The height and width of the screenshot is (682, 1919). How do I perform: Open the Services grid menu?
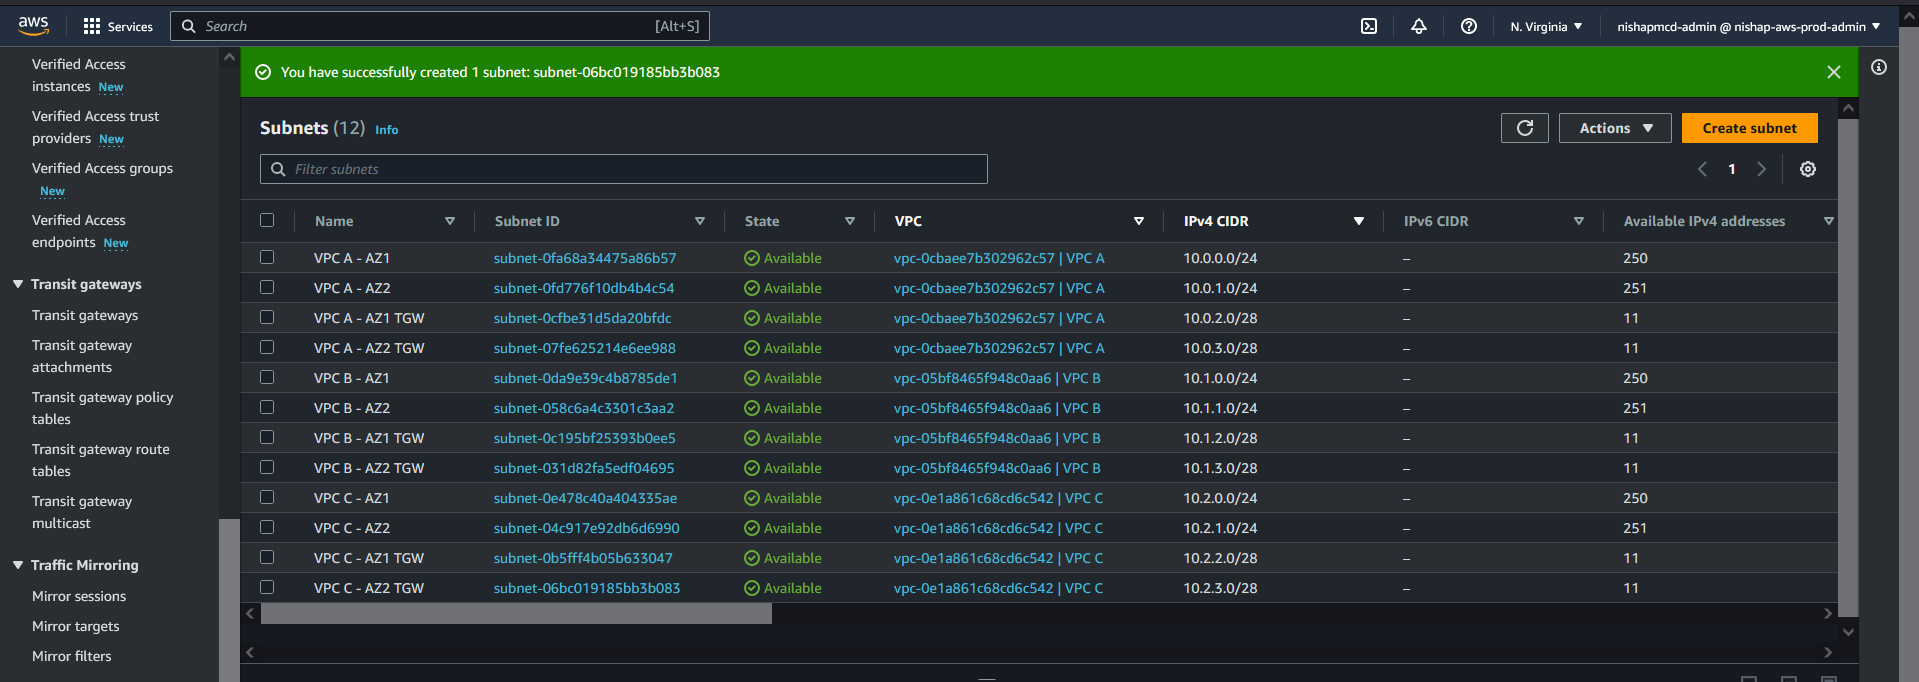coord(118,26)
